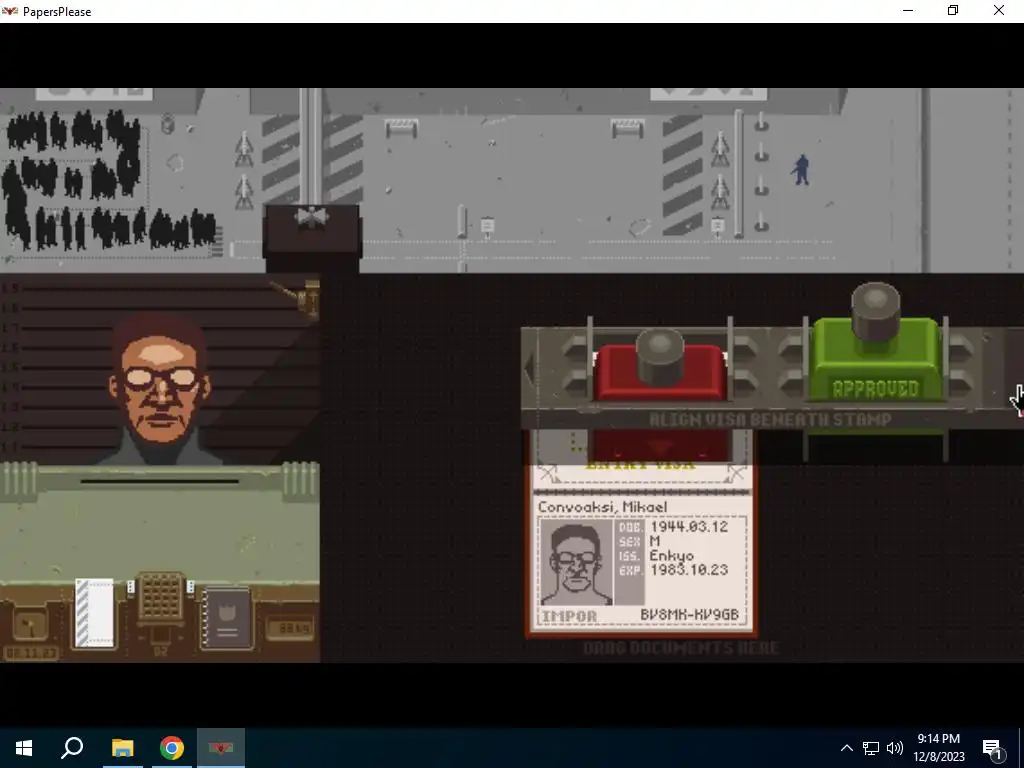Show hidden system tray icons

click(x=846, y=748)
